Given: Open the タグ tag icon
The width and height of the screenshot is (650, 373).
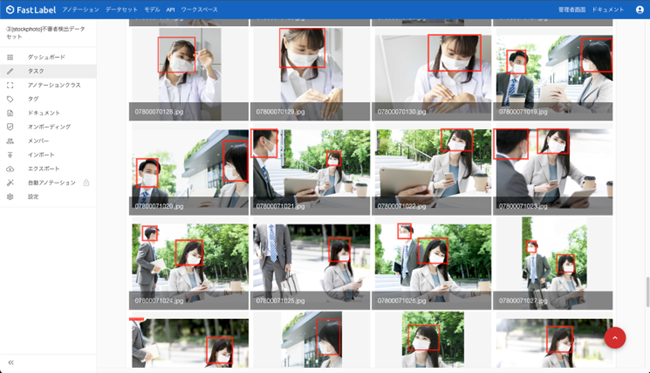Looking at the screenshot, I should click(10, 99).
